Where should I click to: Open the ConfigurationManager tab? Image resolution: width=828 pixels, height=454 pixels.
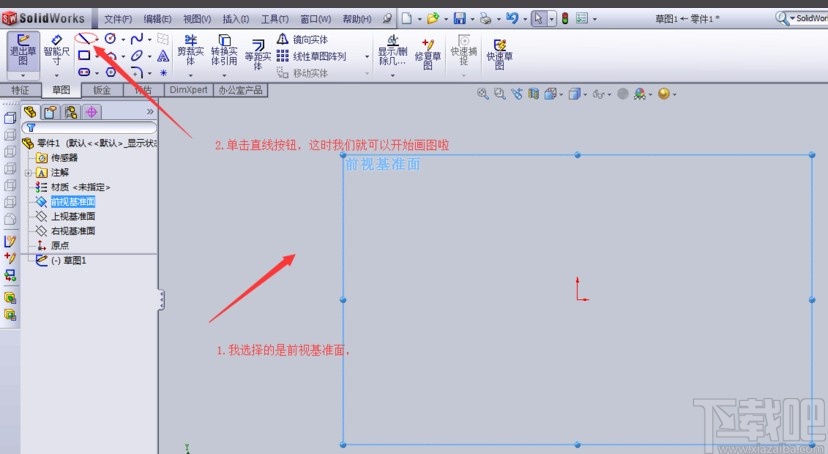coord(71,112)
